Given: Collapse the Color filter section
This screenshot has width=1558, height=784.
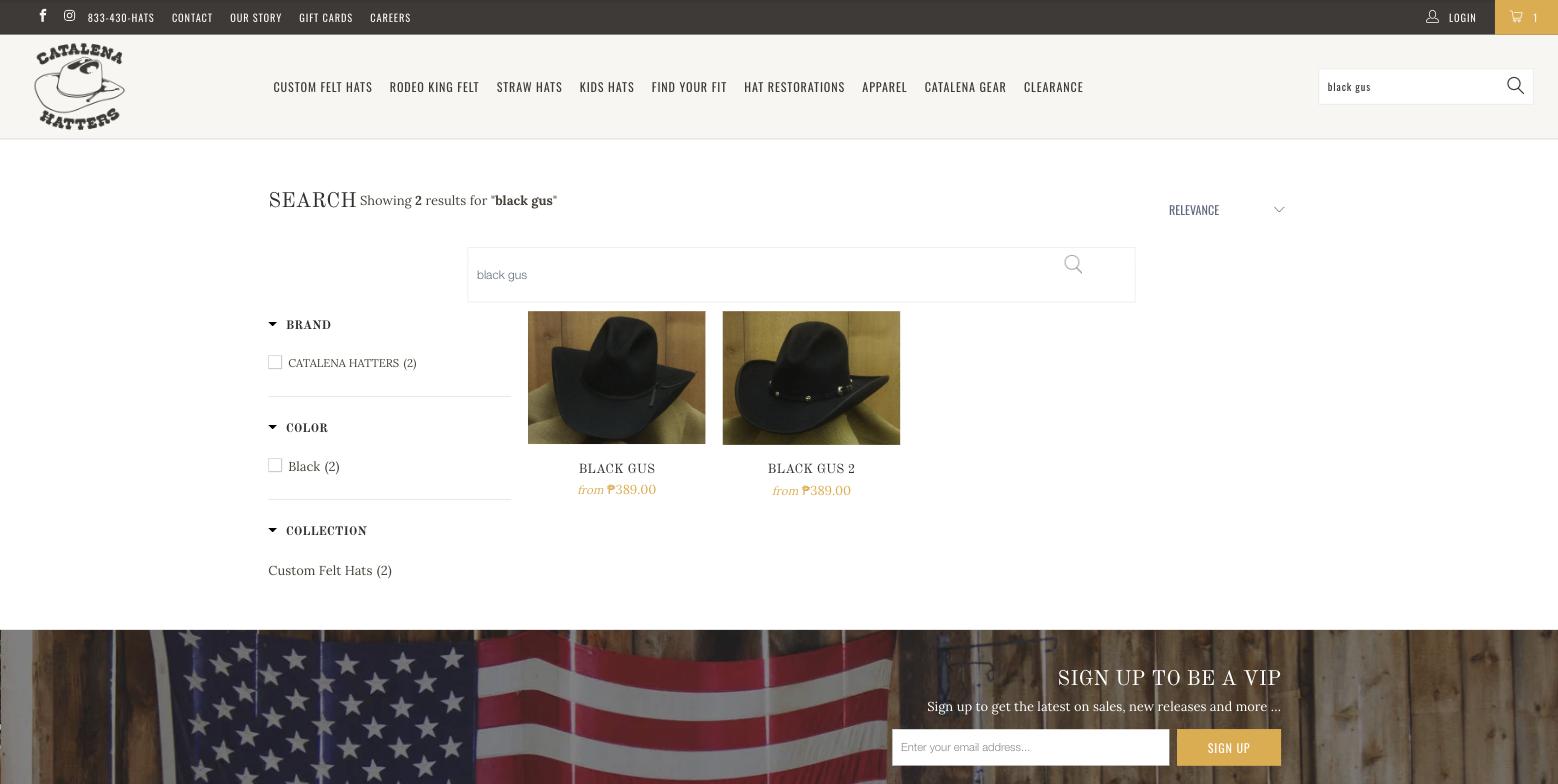Looking at the screenshot, I should (298, 428).
